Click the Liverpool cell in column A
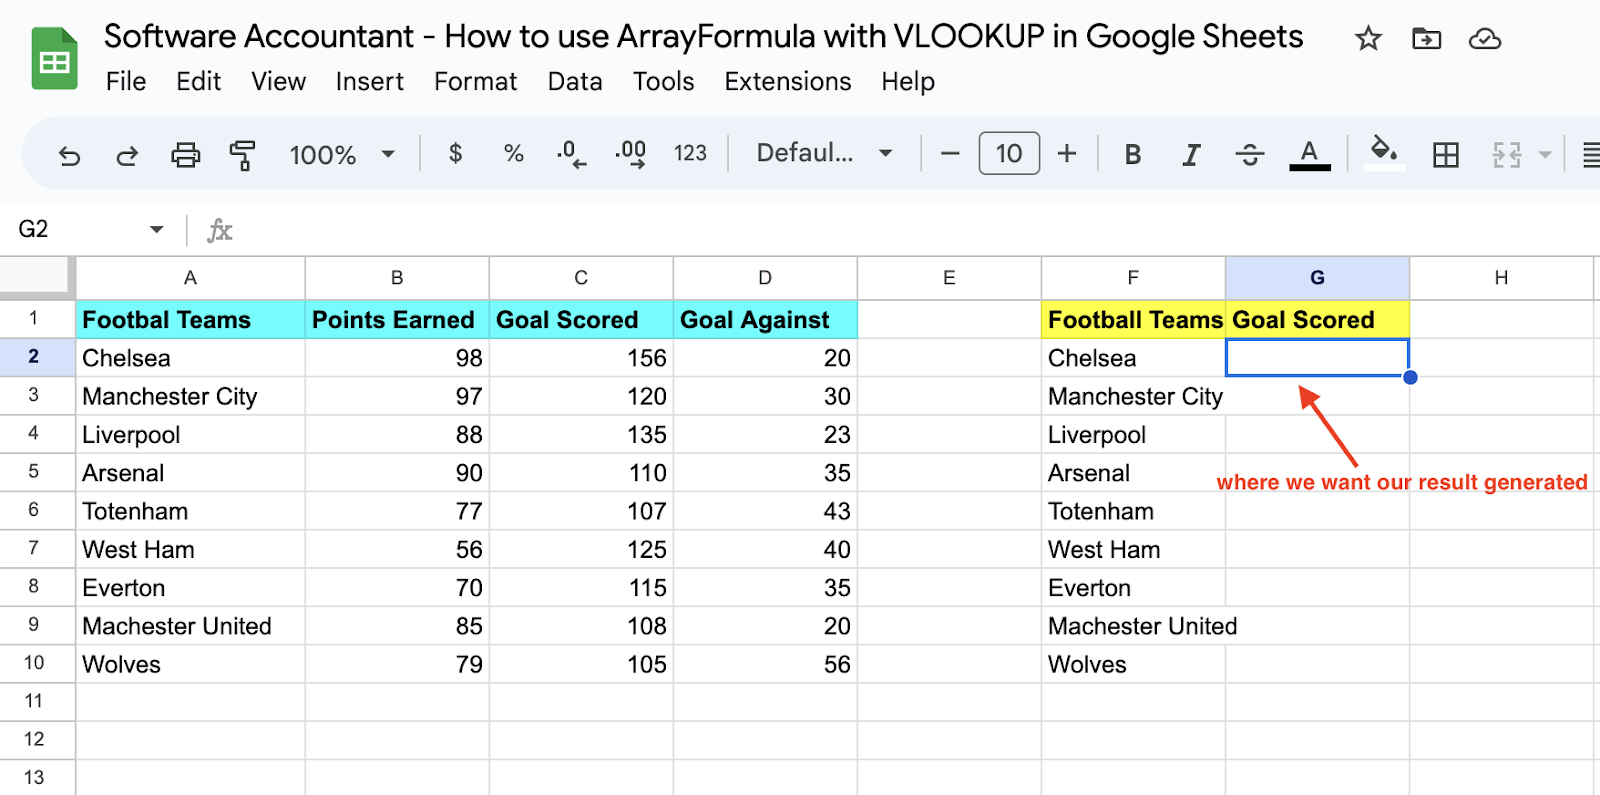The height and width of the screenshot is (795, 1600). (x=190, y=435)
